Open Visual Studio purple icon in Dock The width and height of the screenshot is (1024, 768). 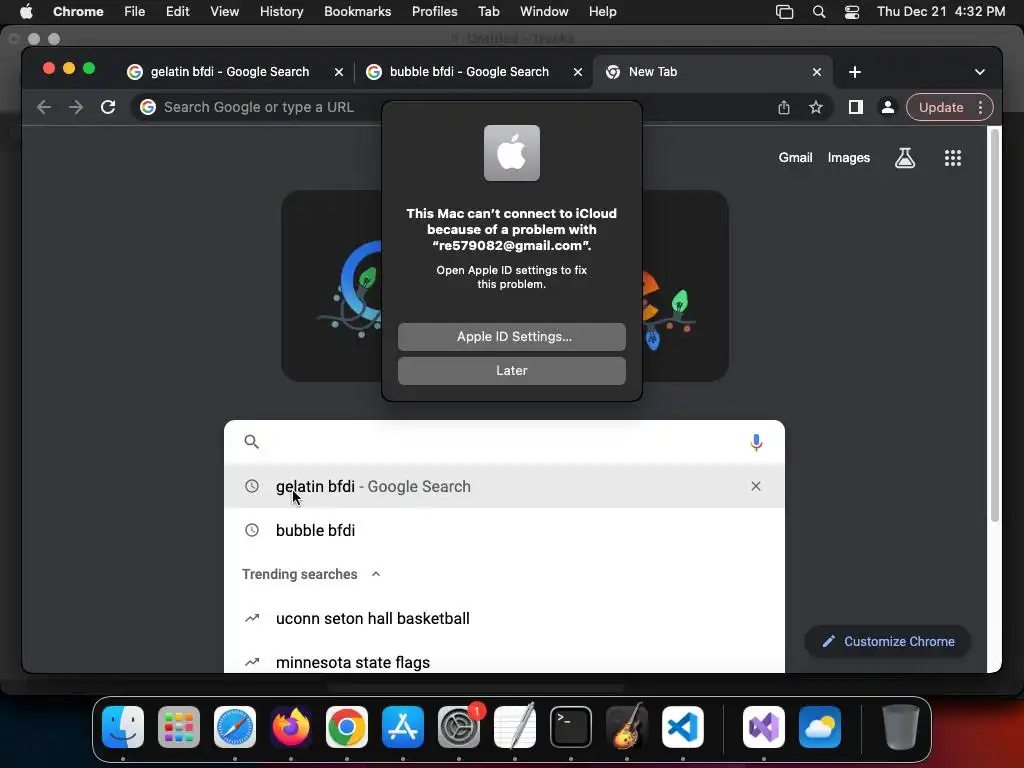point(764,727)
